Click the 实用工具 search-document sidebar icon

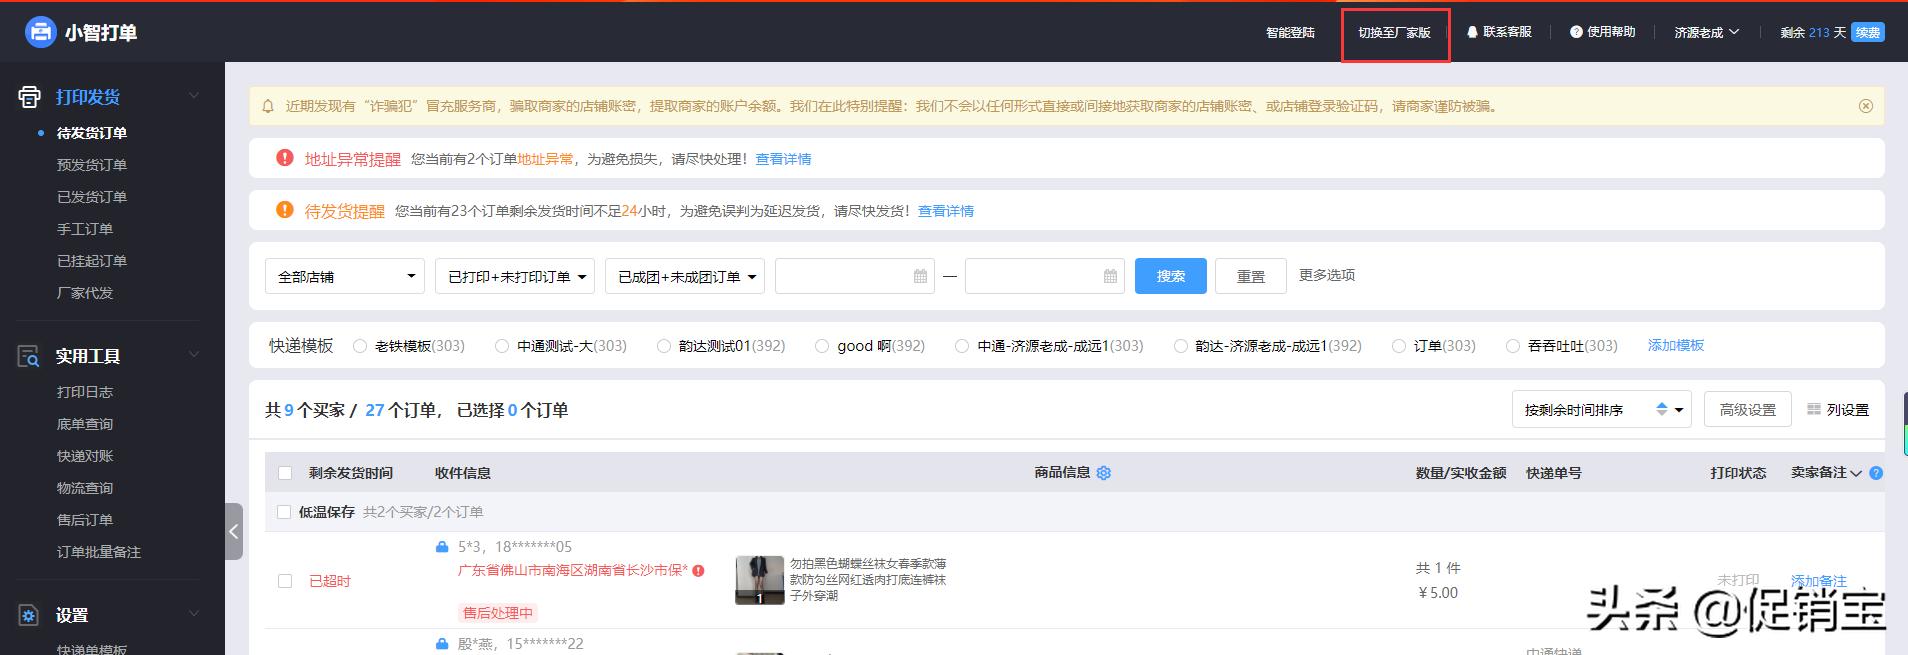(x=29, y=356)
